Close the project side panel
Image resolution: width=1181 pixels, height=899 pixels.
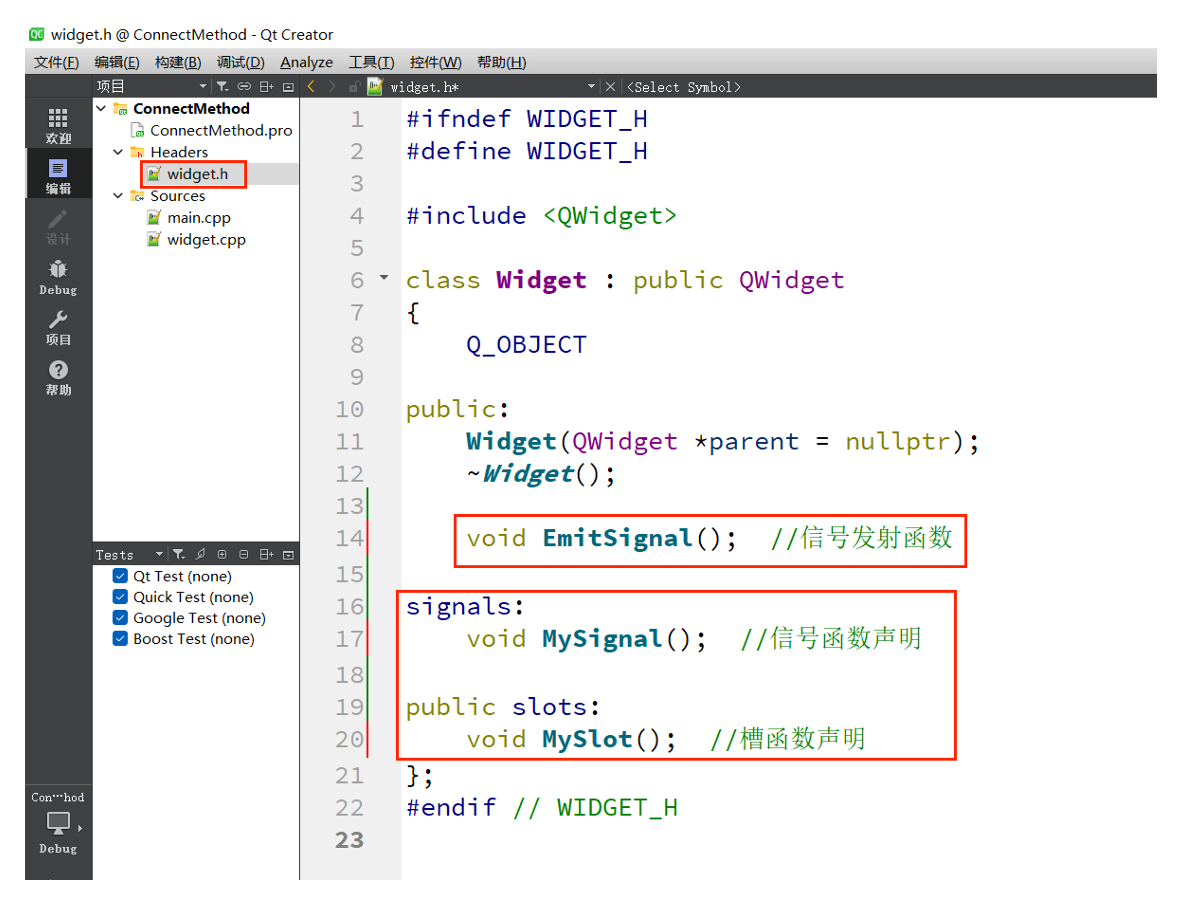point(288,87)
